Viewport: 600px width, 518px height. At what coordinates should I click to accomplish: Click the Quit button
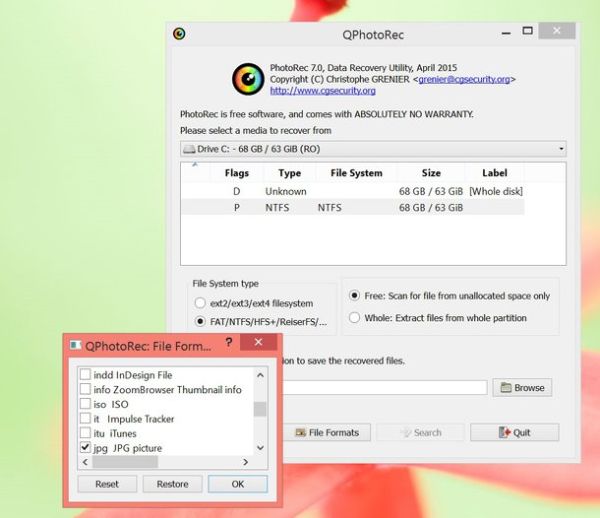515,432
